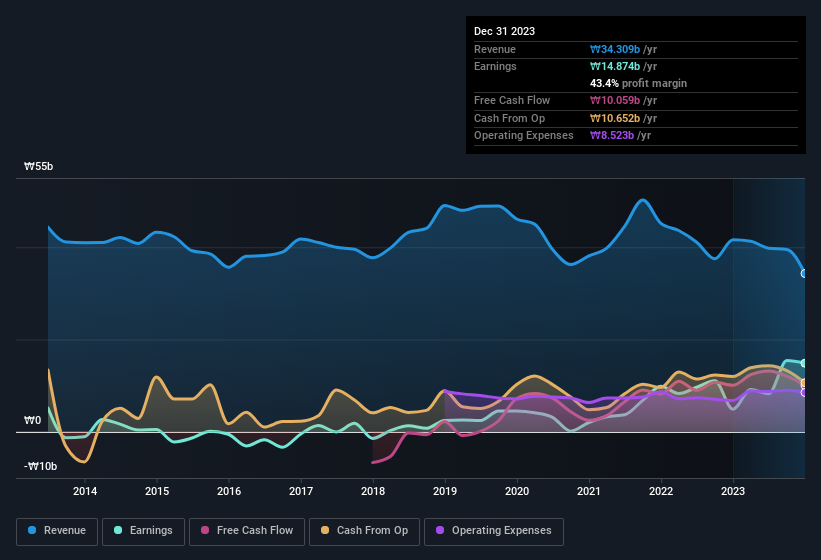This screenshot has height=560, width=821.
Task: Click the 2020 x-axis label
Action: tap(517, 491)
